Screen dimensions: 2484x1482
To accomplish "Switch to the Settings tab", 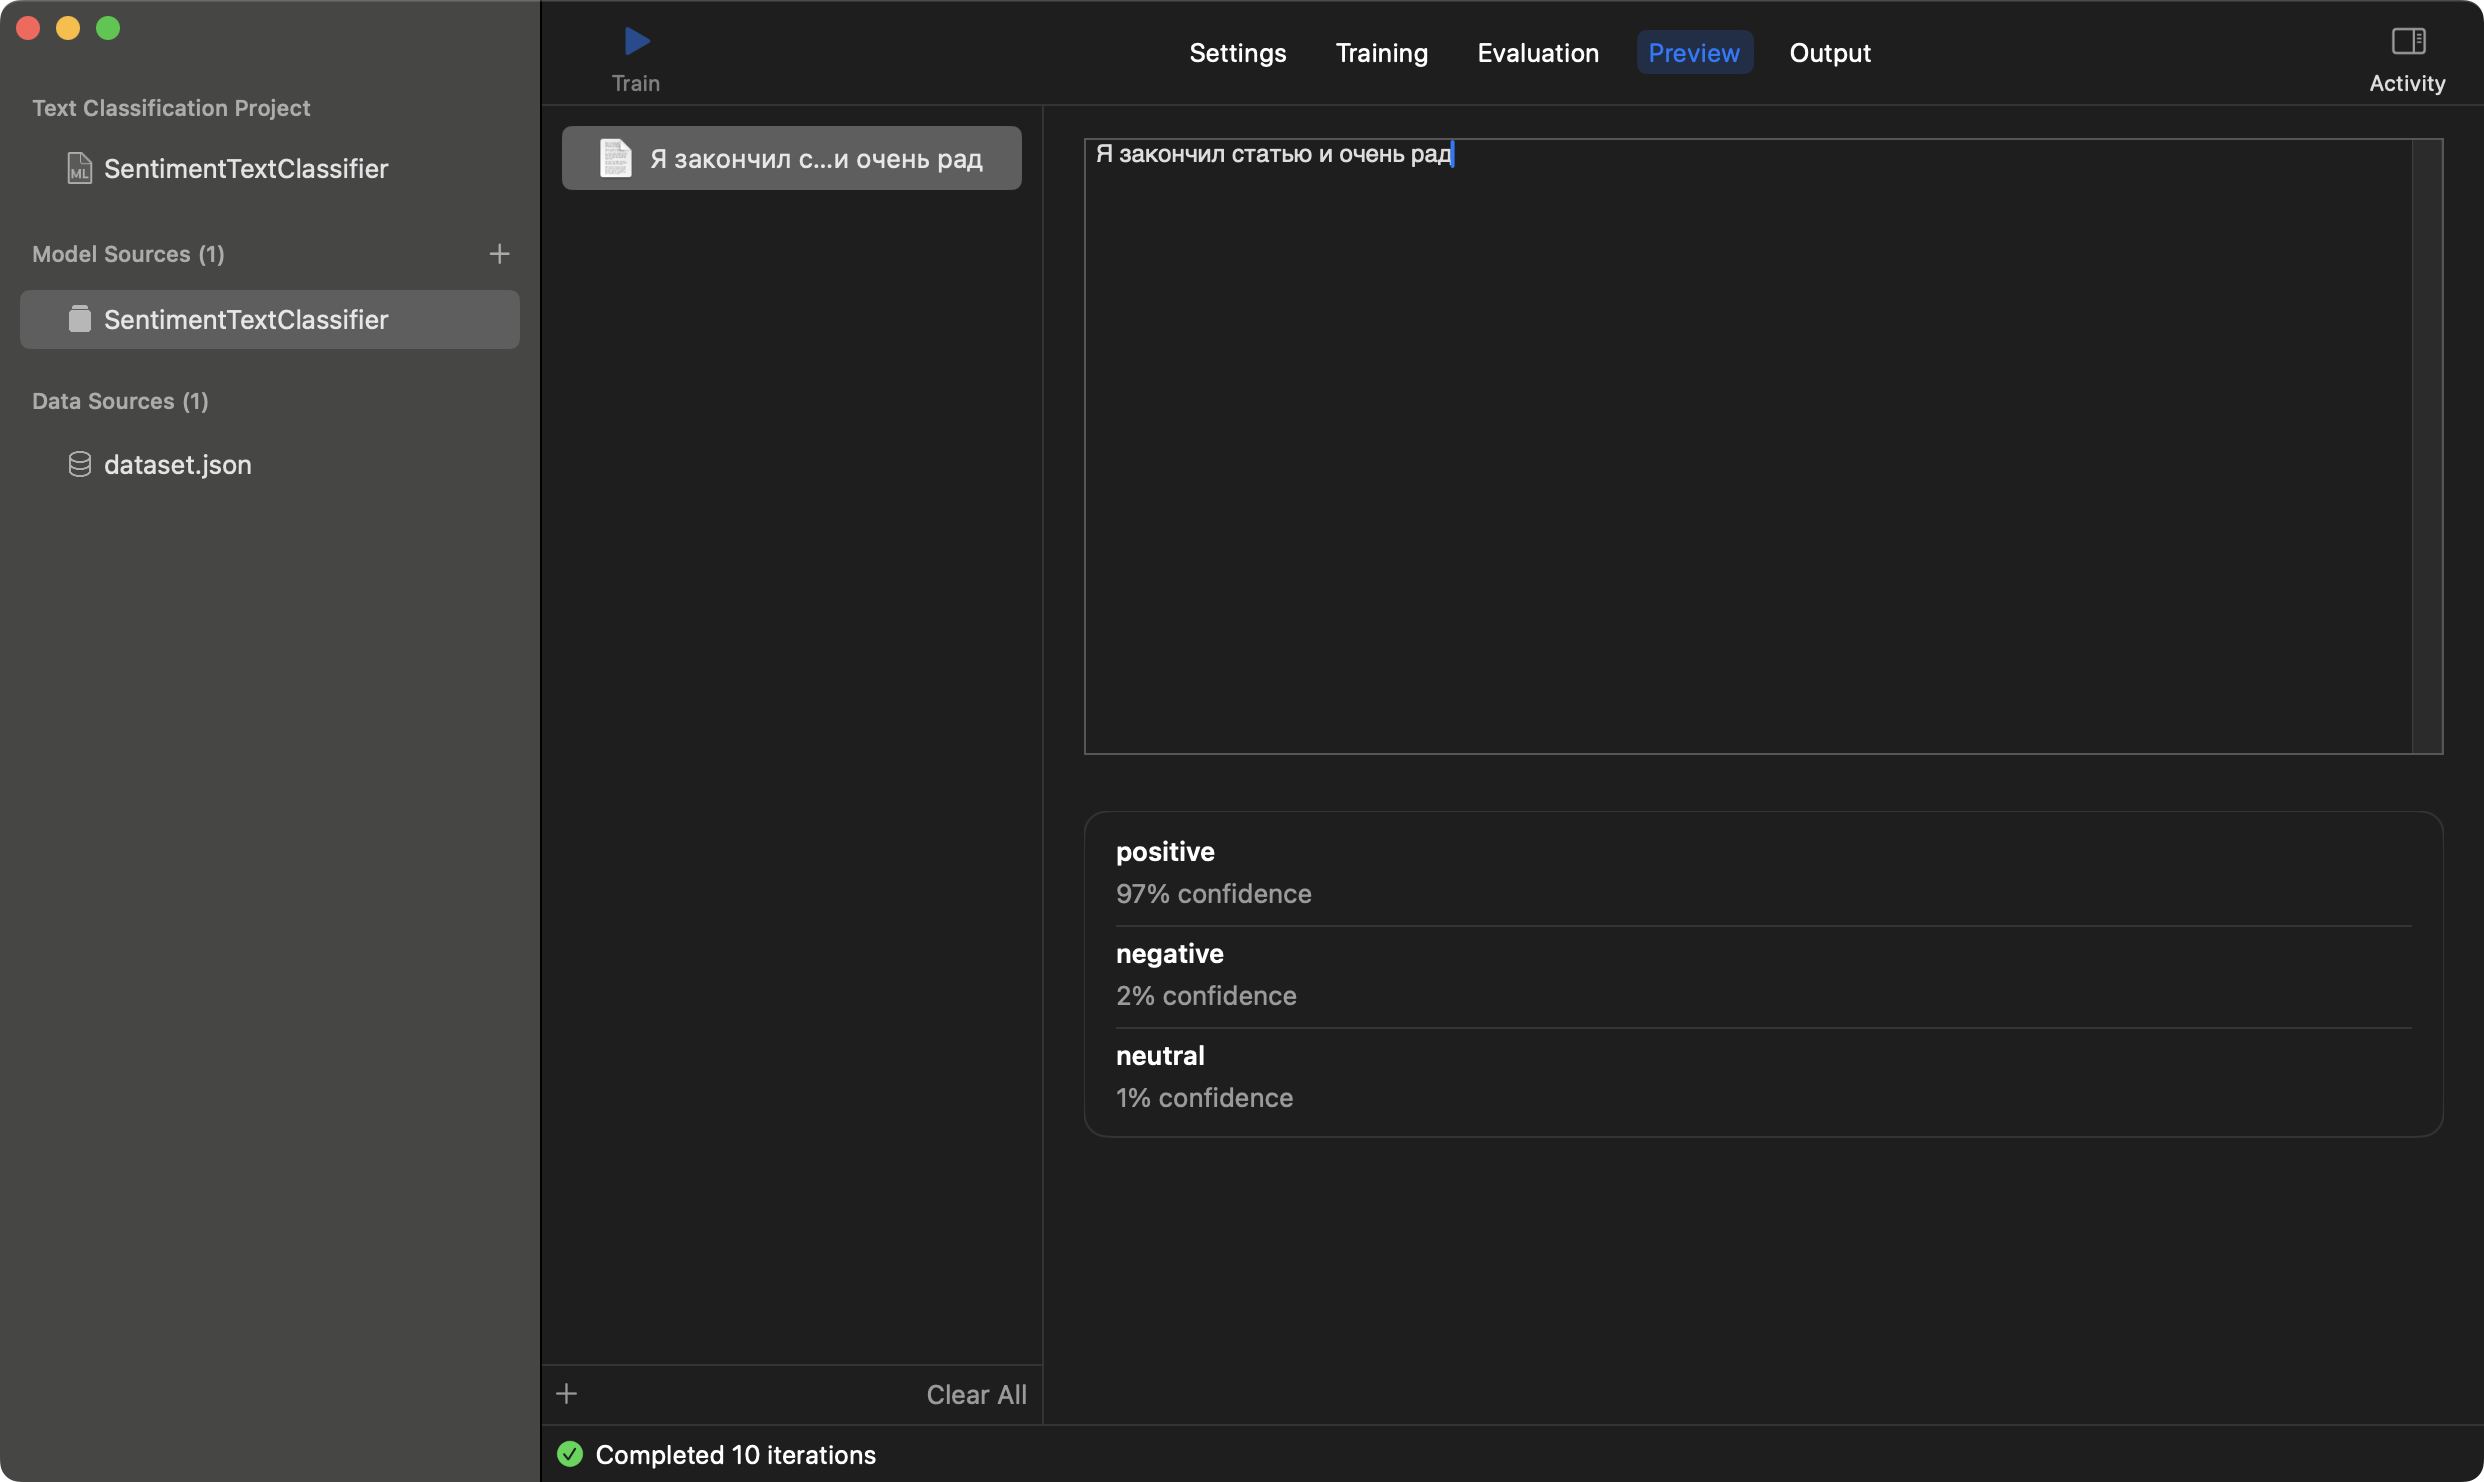I will point(1237,52).
